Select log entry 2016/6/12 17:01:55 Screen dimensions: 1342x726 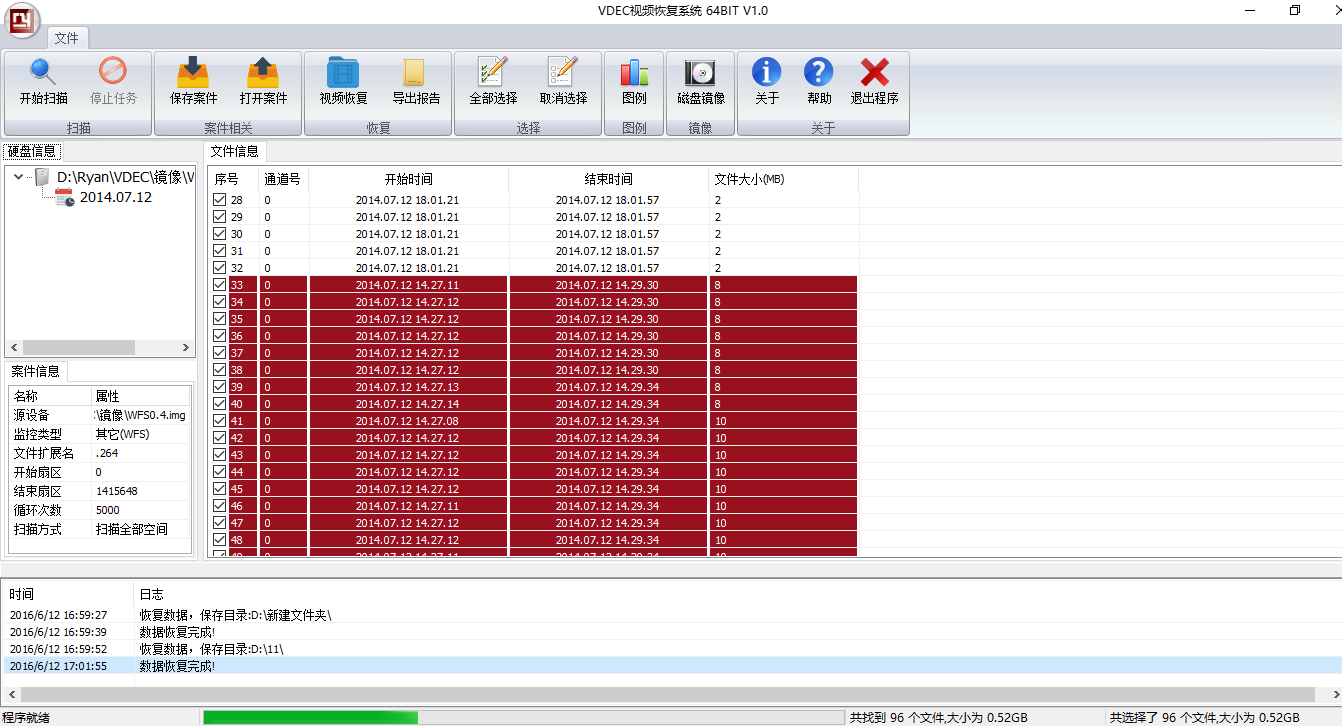click(x=58, y=666)
